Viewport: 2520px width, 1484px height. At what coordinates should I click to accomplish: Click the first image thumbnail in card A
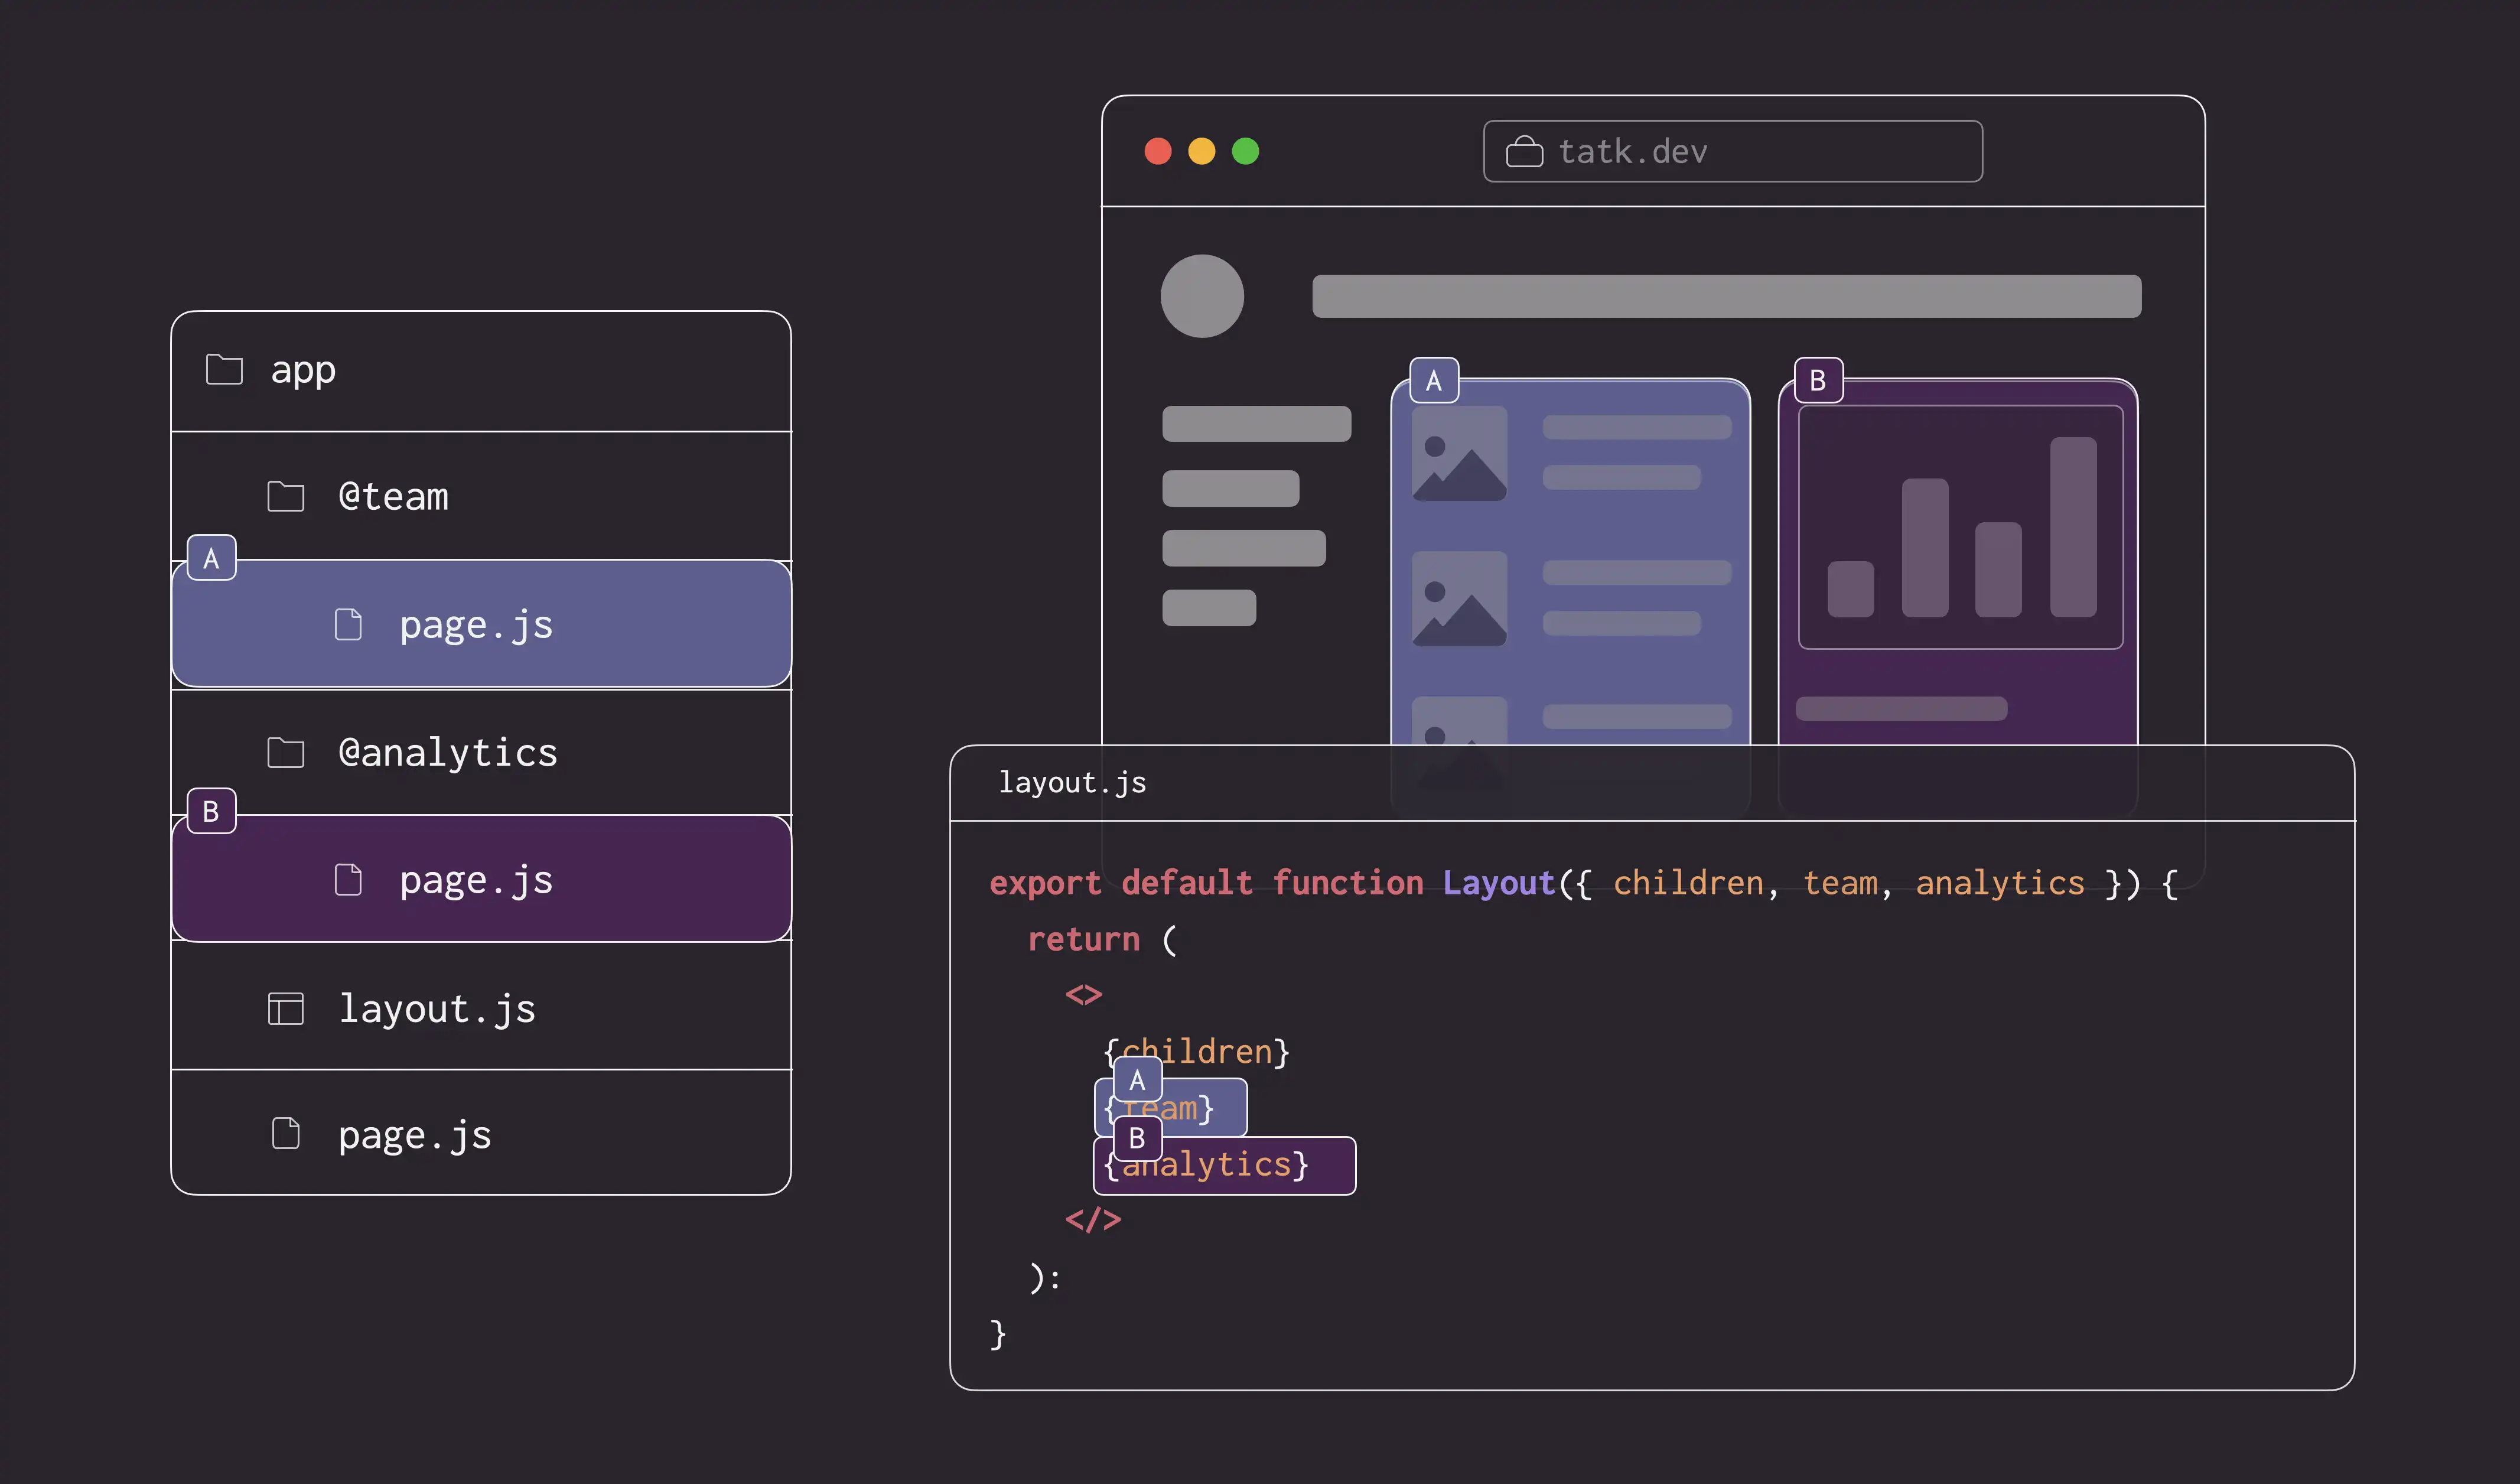(1460, 453)
